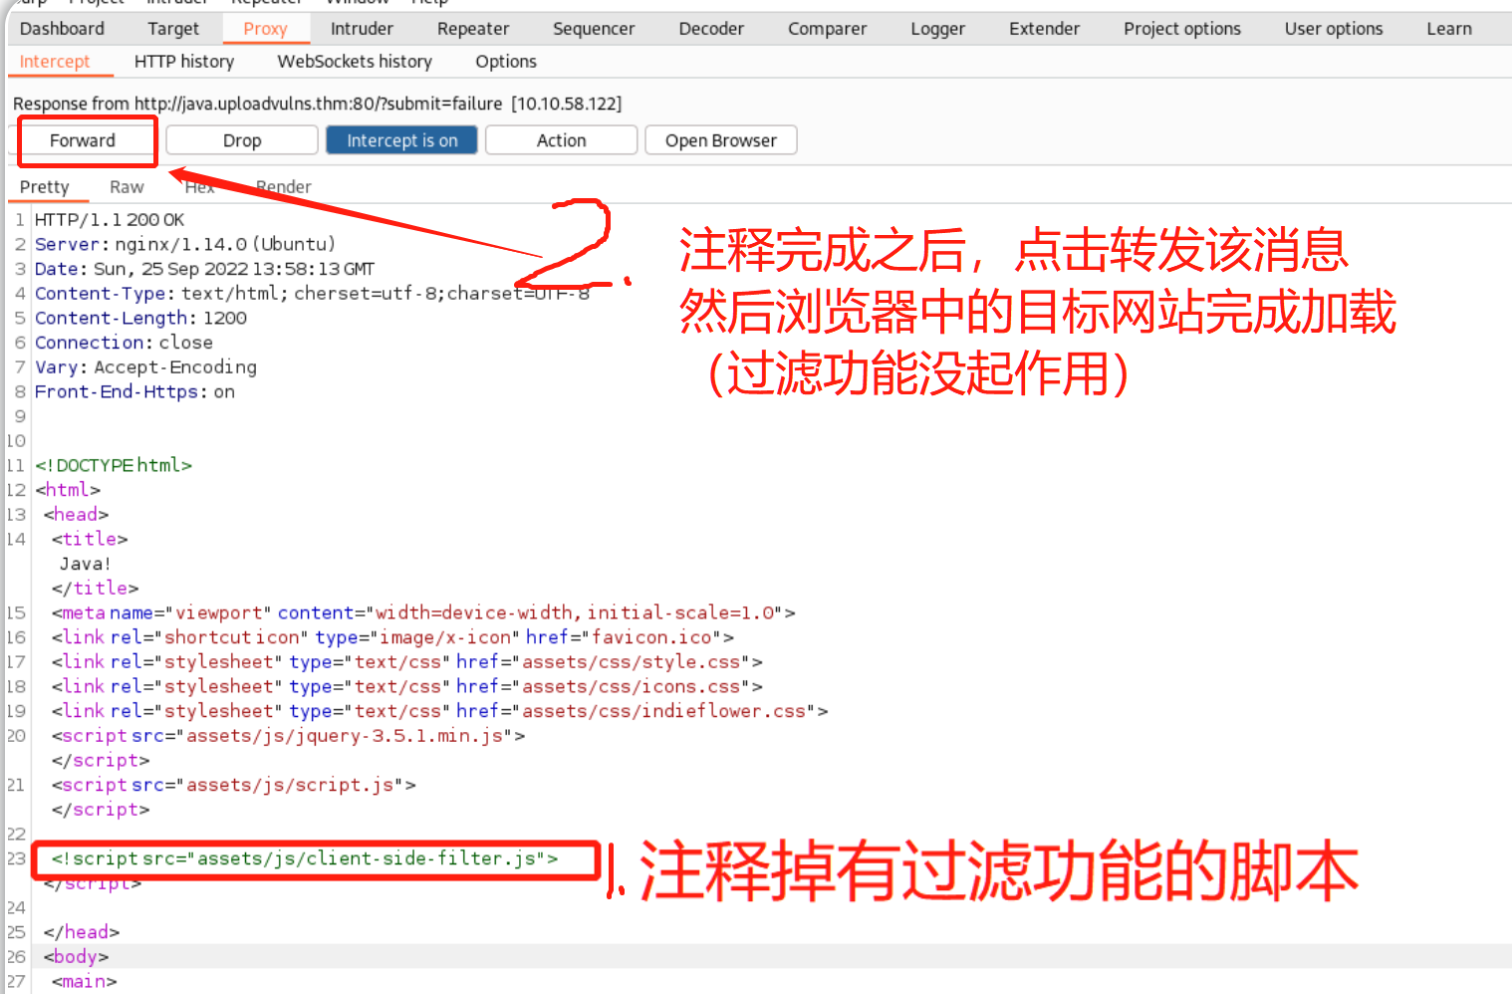Open the proxy Options sub-tab
Viewport: 1512px width, 994px height.
click(x=506, y=61)
